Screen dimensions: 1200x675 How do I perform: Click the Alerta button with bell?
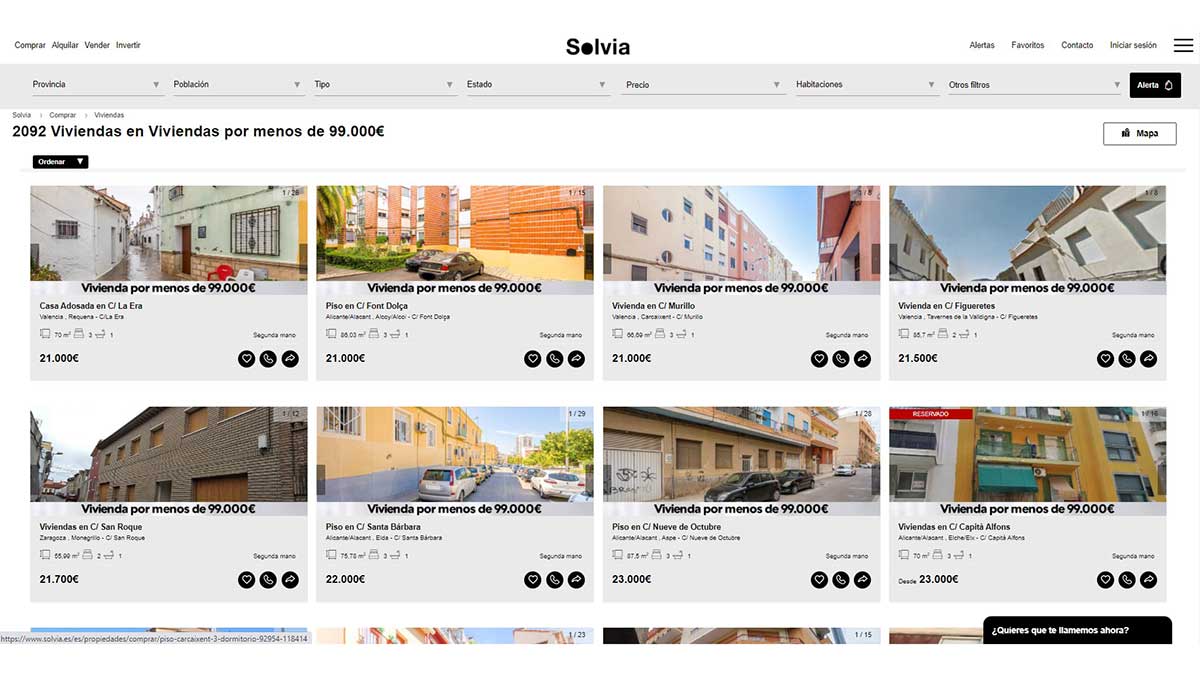point(1155,85)
